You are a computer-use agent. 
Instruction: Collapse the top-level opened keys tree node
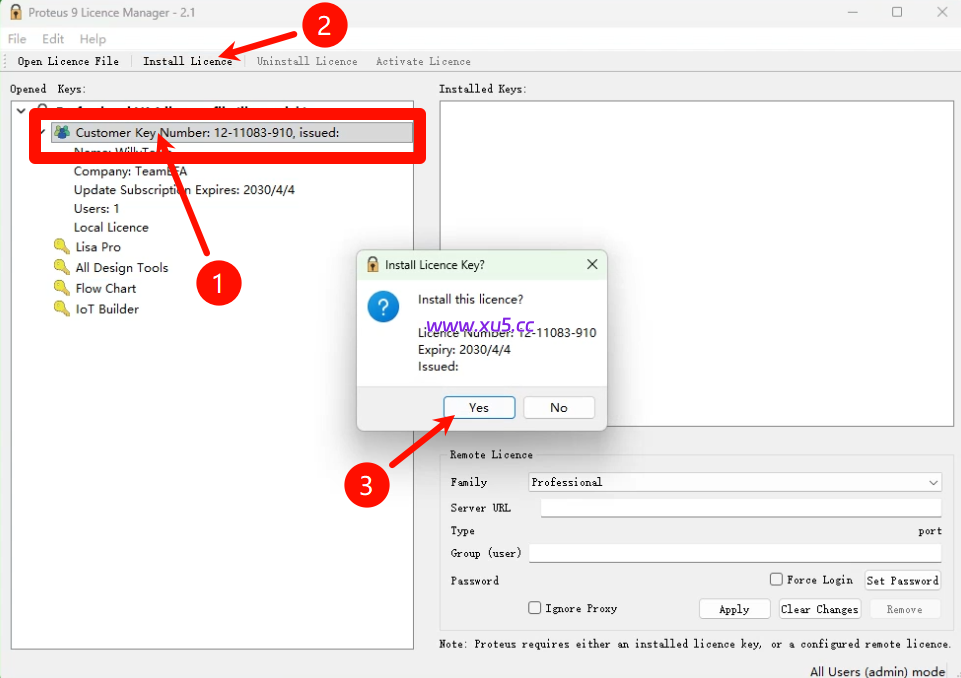point(21,110)
